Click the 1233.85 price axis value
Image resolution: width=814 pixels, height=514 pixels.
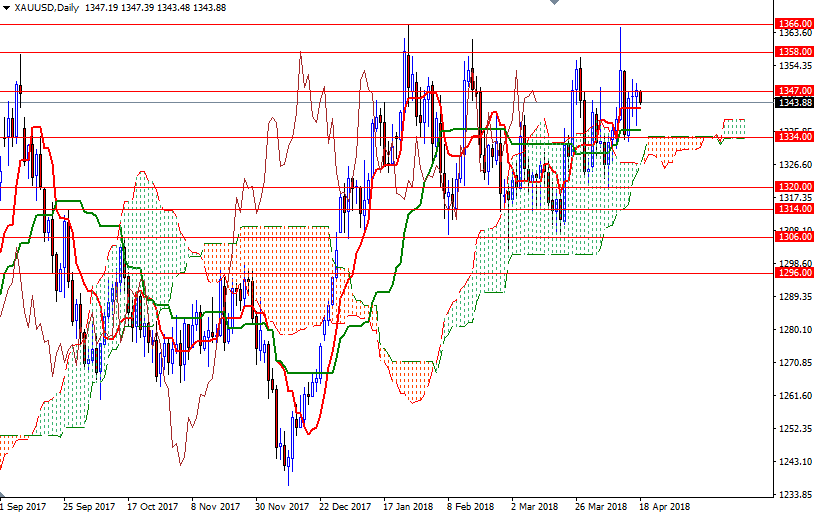[795, 494]
